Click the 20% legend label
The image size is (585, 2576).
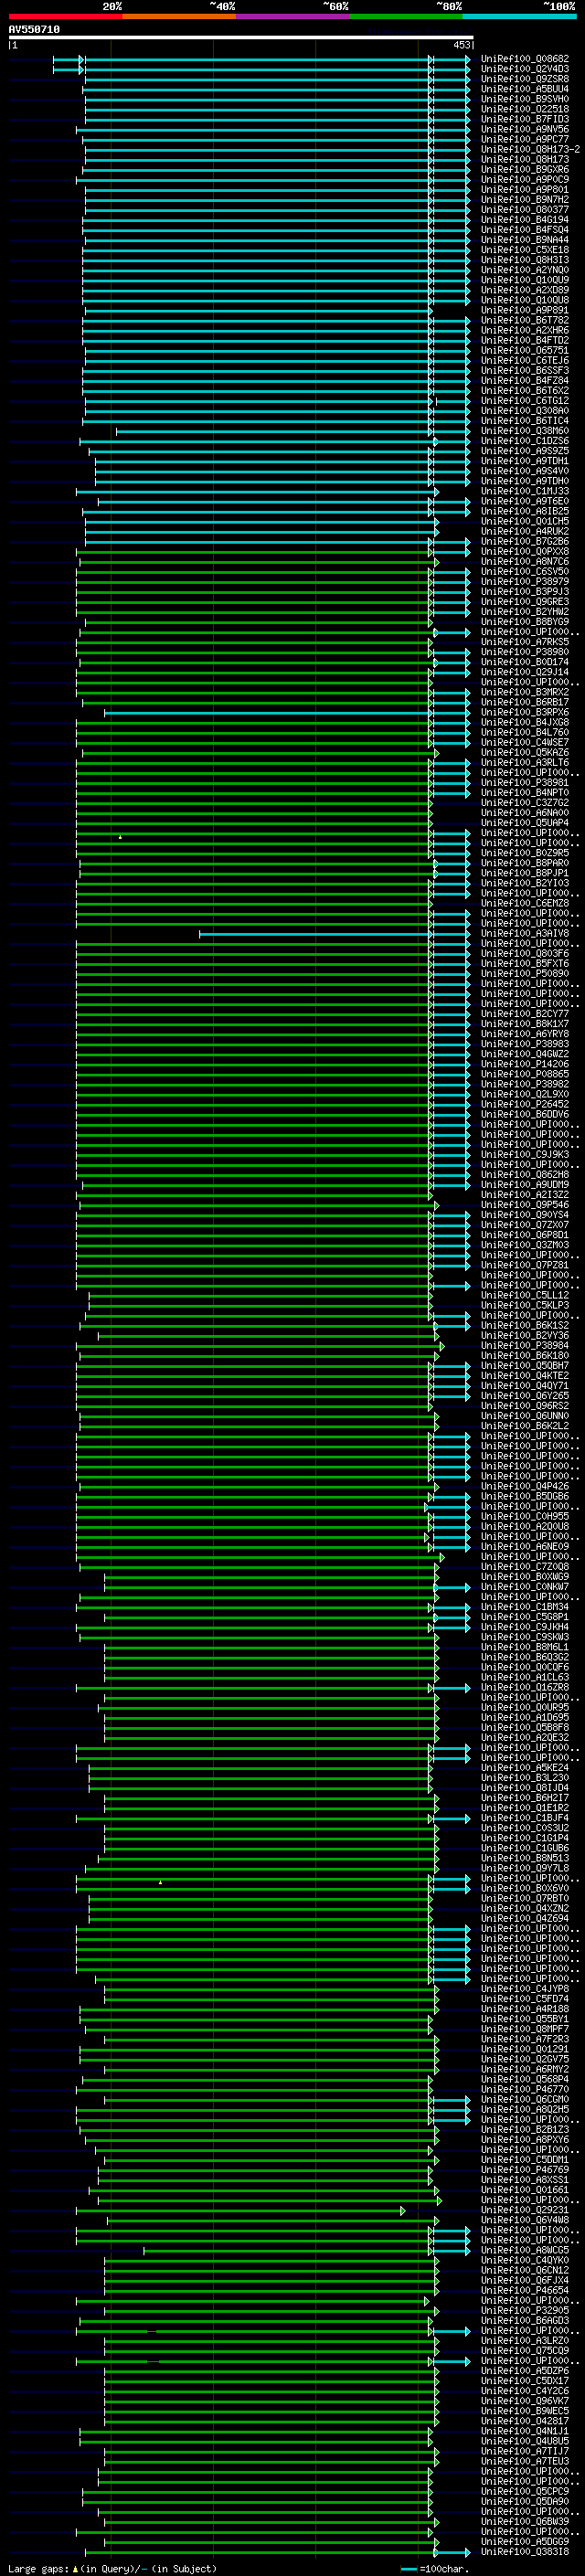point(112,6)
